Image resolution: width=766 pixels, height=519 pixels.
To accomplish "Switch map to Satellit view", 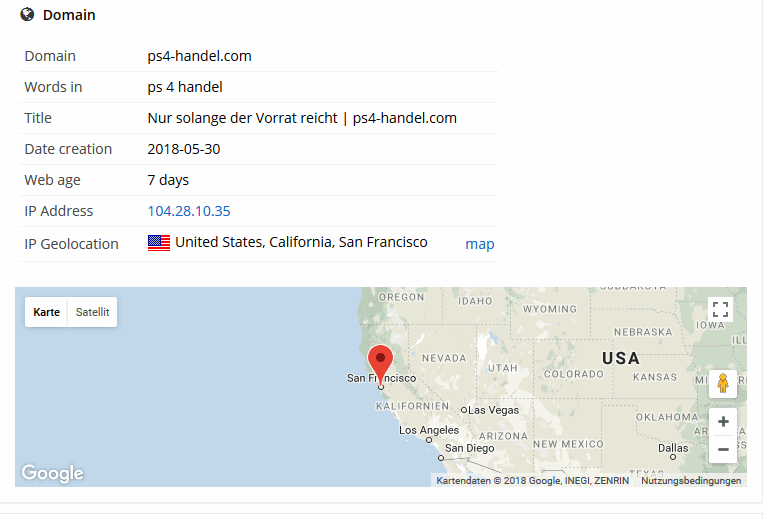I will pyautogui.click(x=92, y=312).
